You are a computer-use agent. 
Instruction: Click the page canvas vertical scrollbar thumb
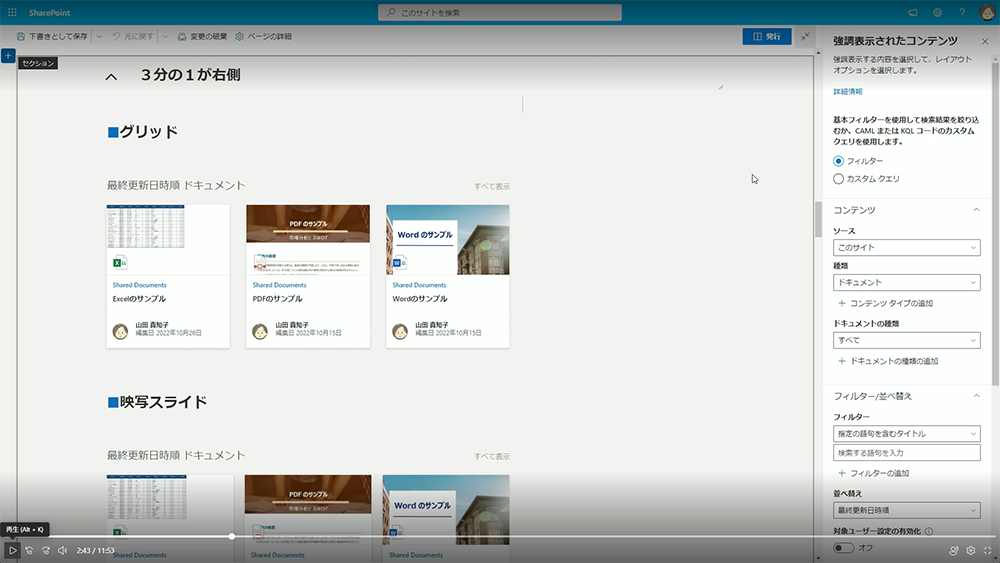click(x=818, y=219)
